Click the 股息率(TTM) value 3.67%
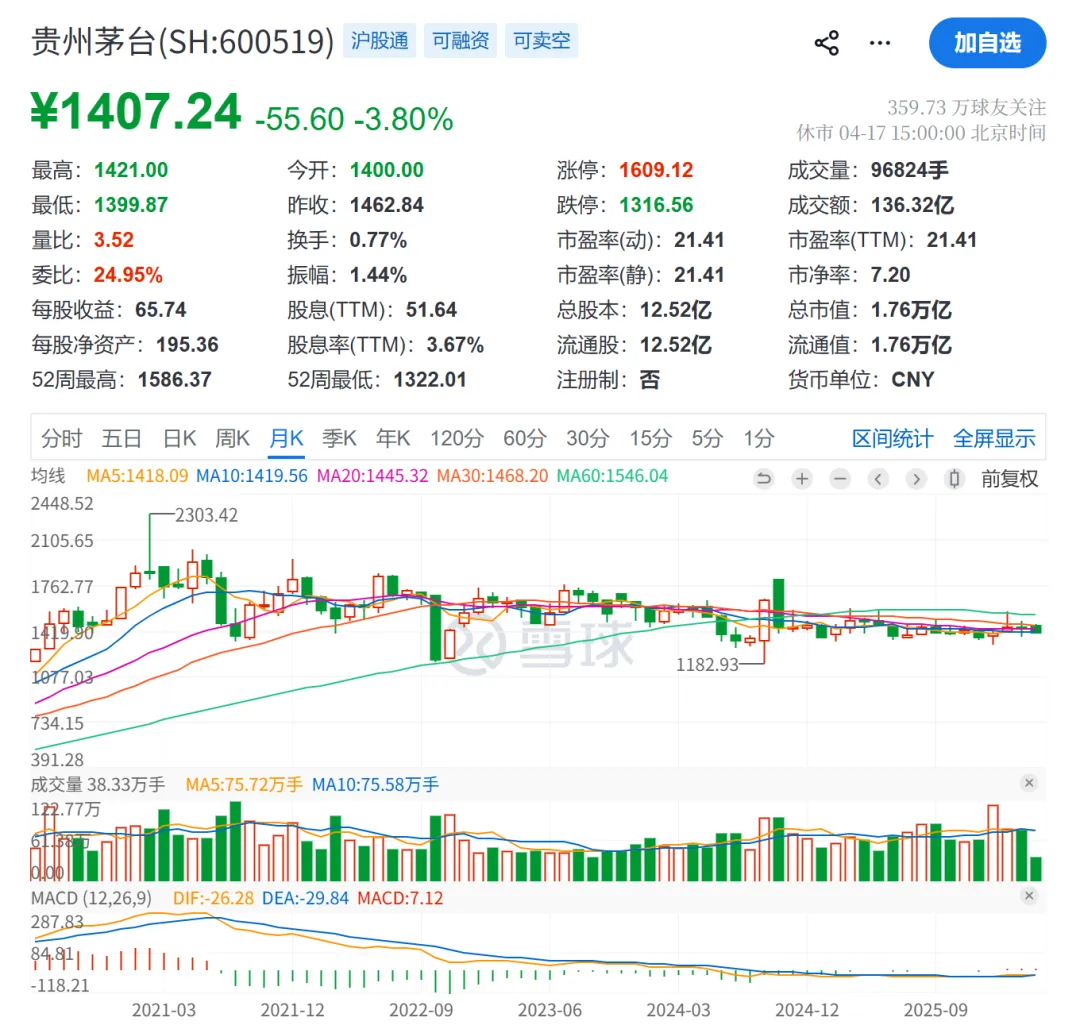This screenshot has width=1080, height=1029. pyautogui.click(x=455, y=344)
